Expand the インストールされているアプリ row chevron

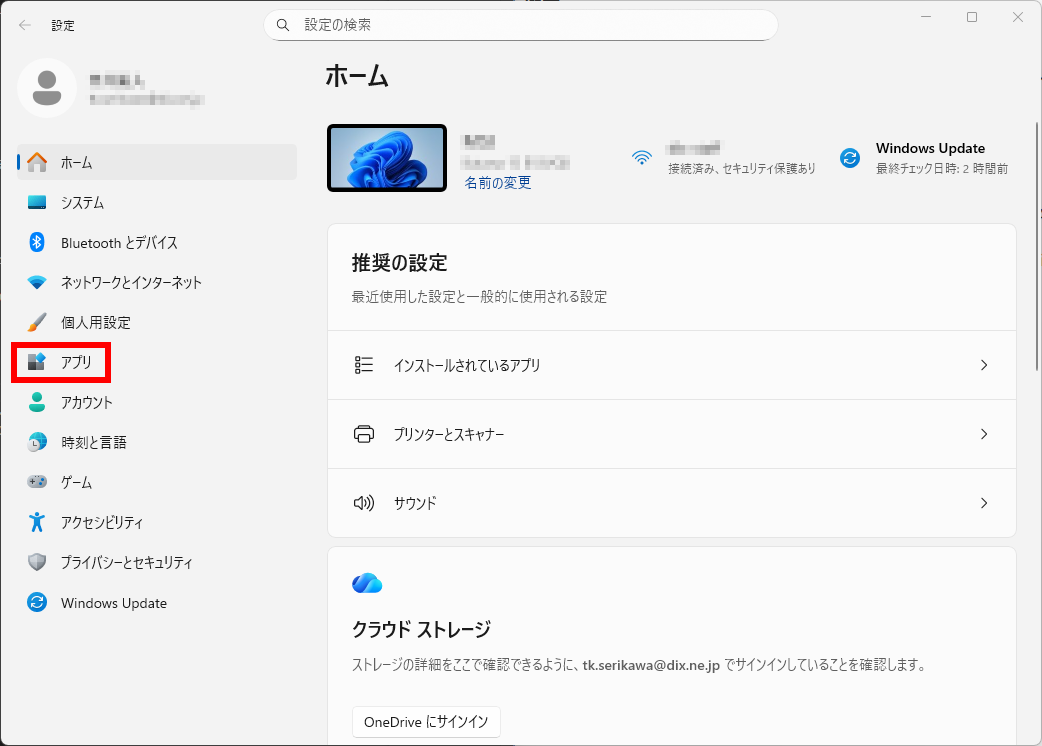click(x=984, y=365)
